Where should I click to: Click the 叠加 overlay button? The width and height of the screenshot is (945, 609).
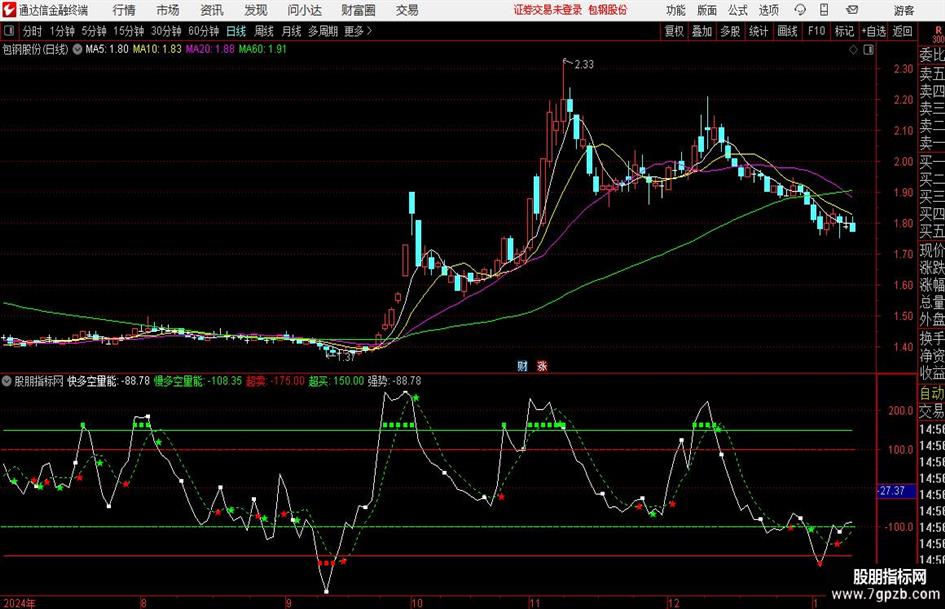click(702, 31)
